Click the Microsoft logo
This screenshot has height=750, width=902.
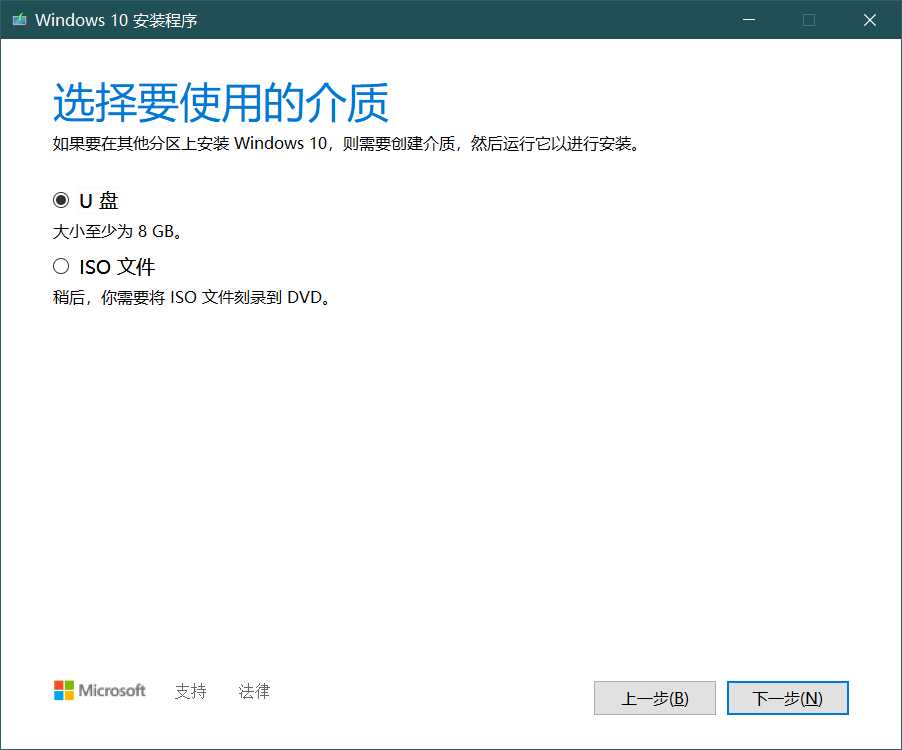click(x=100, y=690)
